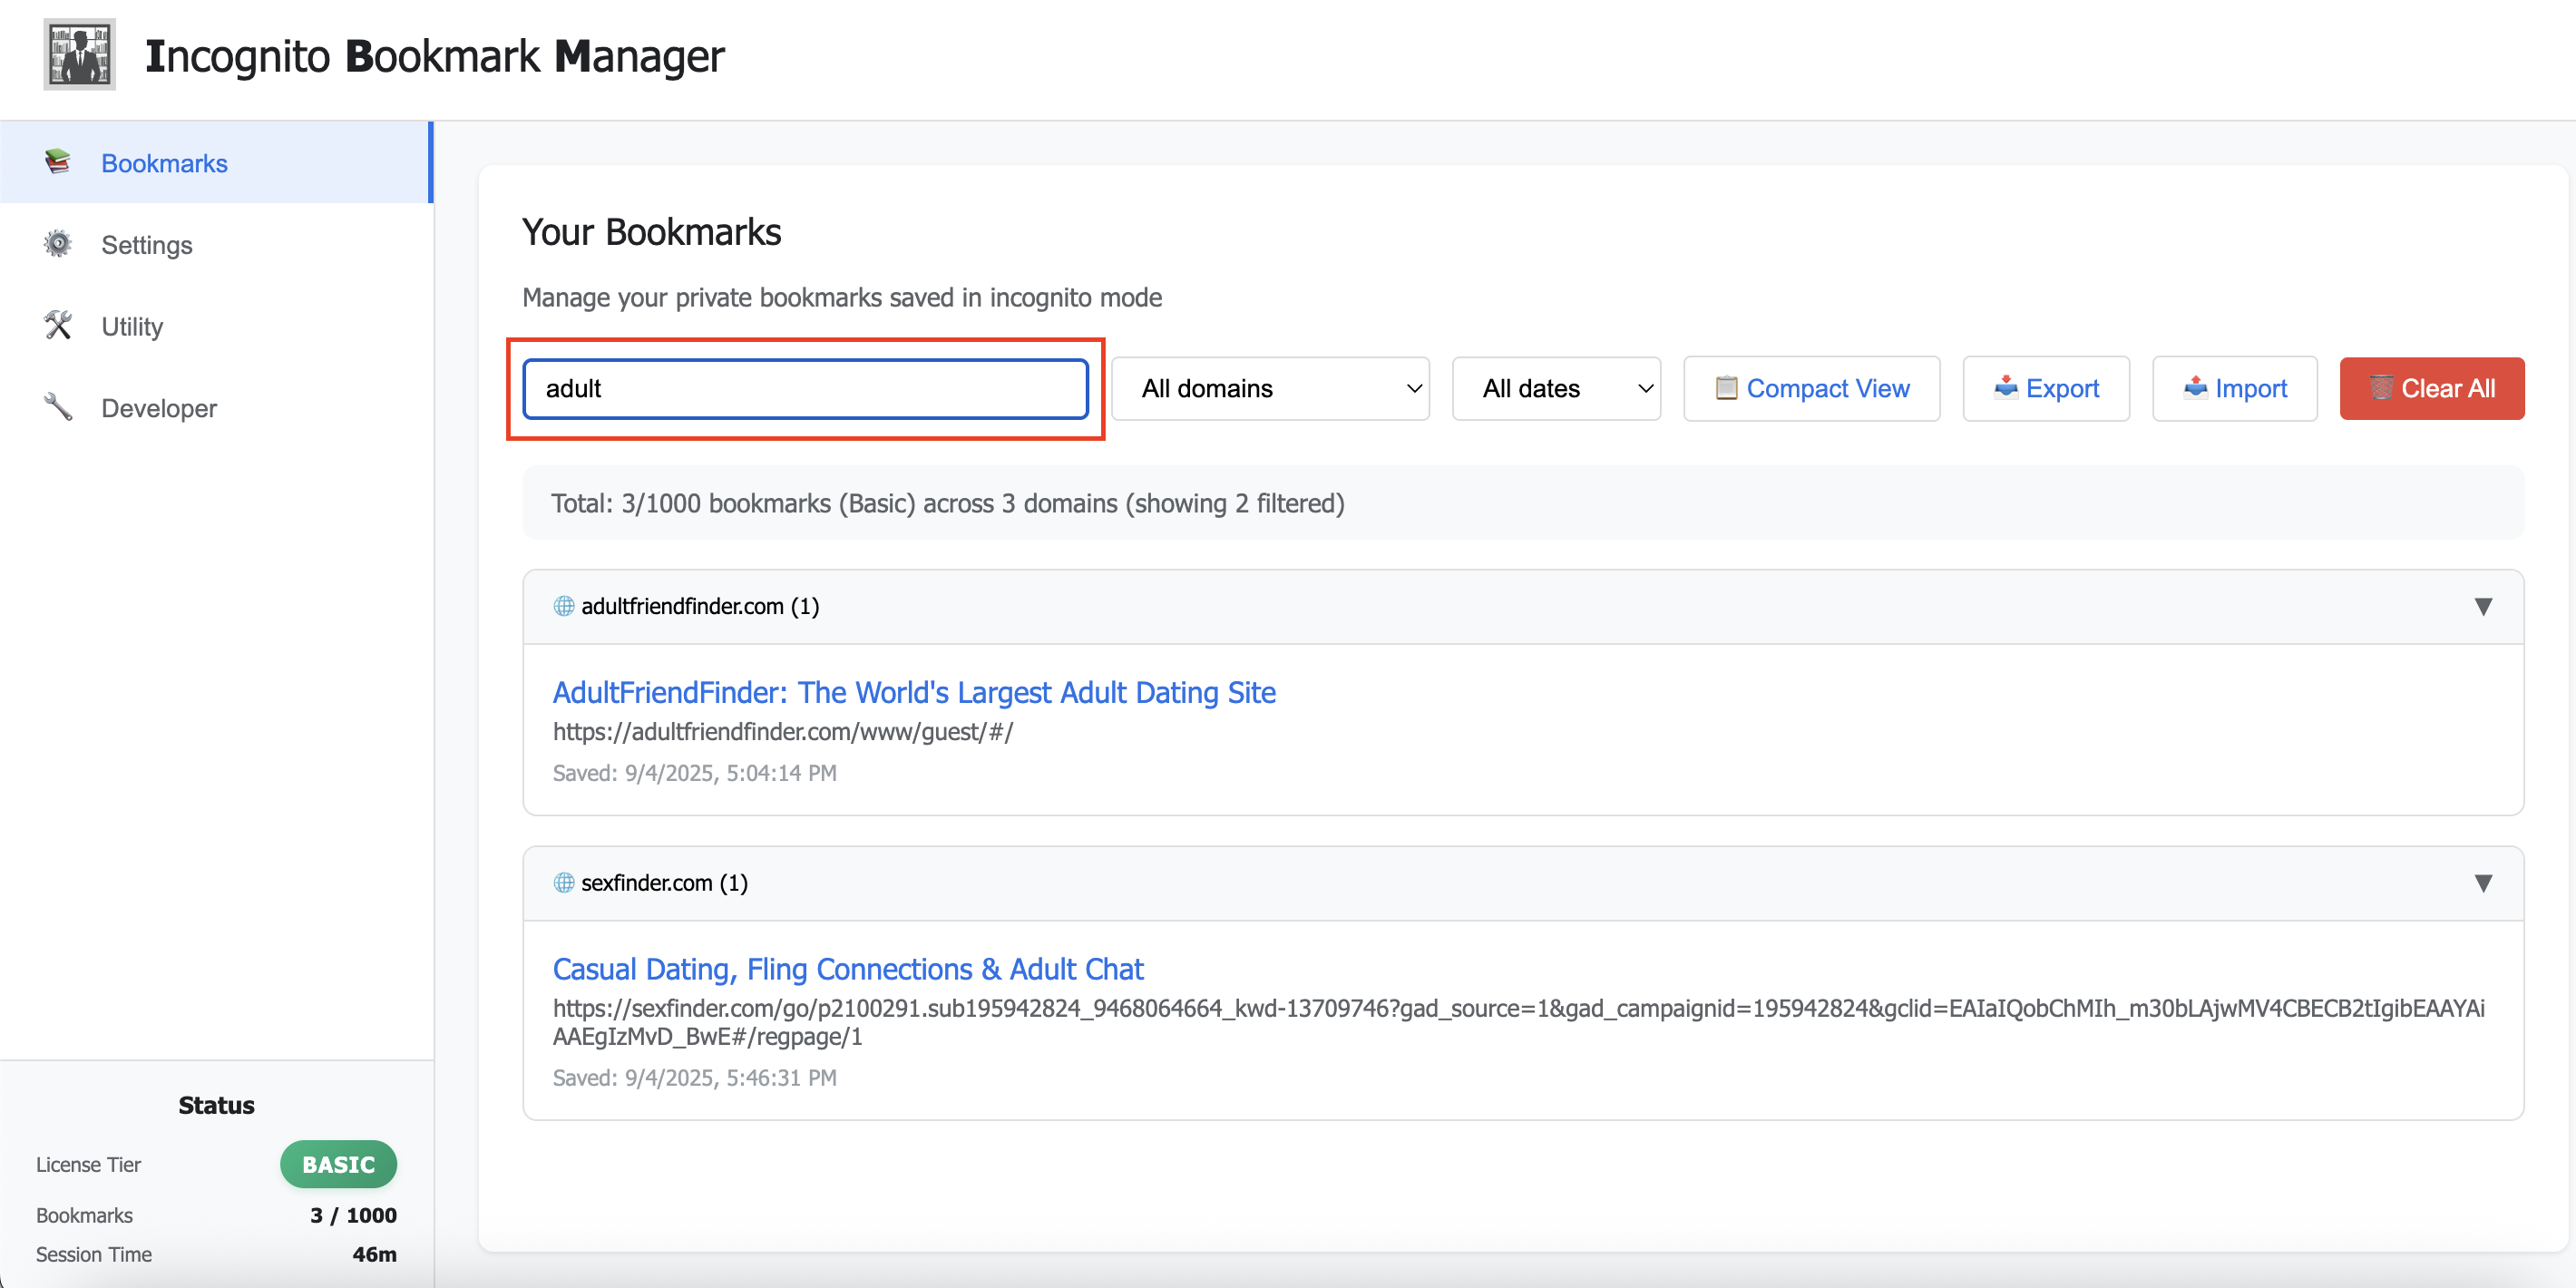The image size is (2576, 1288).
Task: Click the BASIC license tier badge
Action: click(338, 1164)
